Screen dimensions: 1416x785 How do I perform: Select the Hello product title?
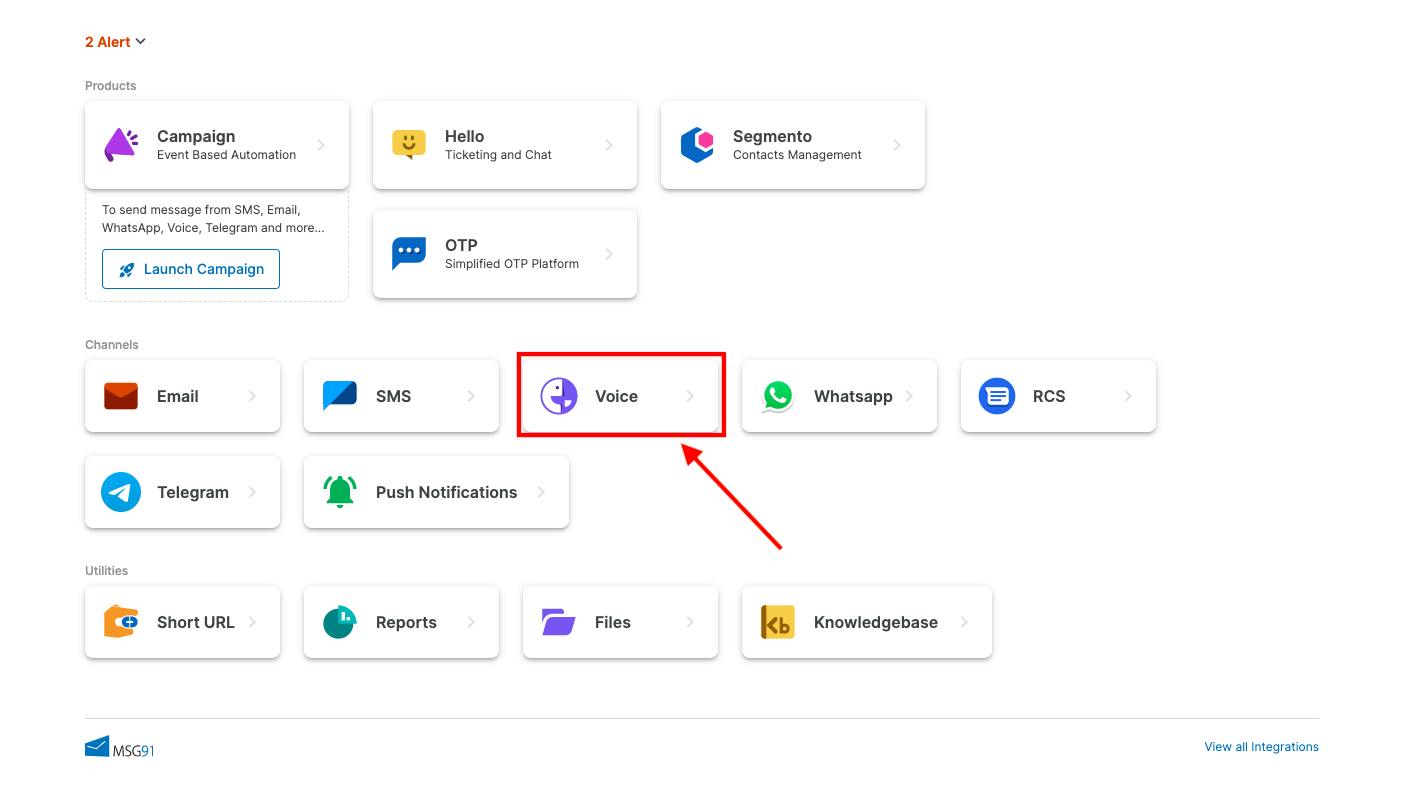[464, 136]
